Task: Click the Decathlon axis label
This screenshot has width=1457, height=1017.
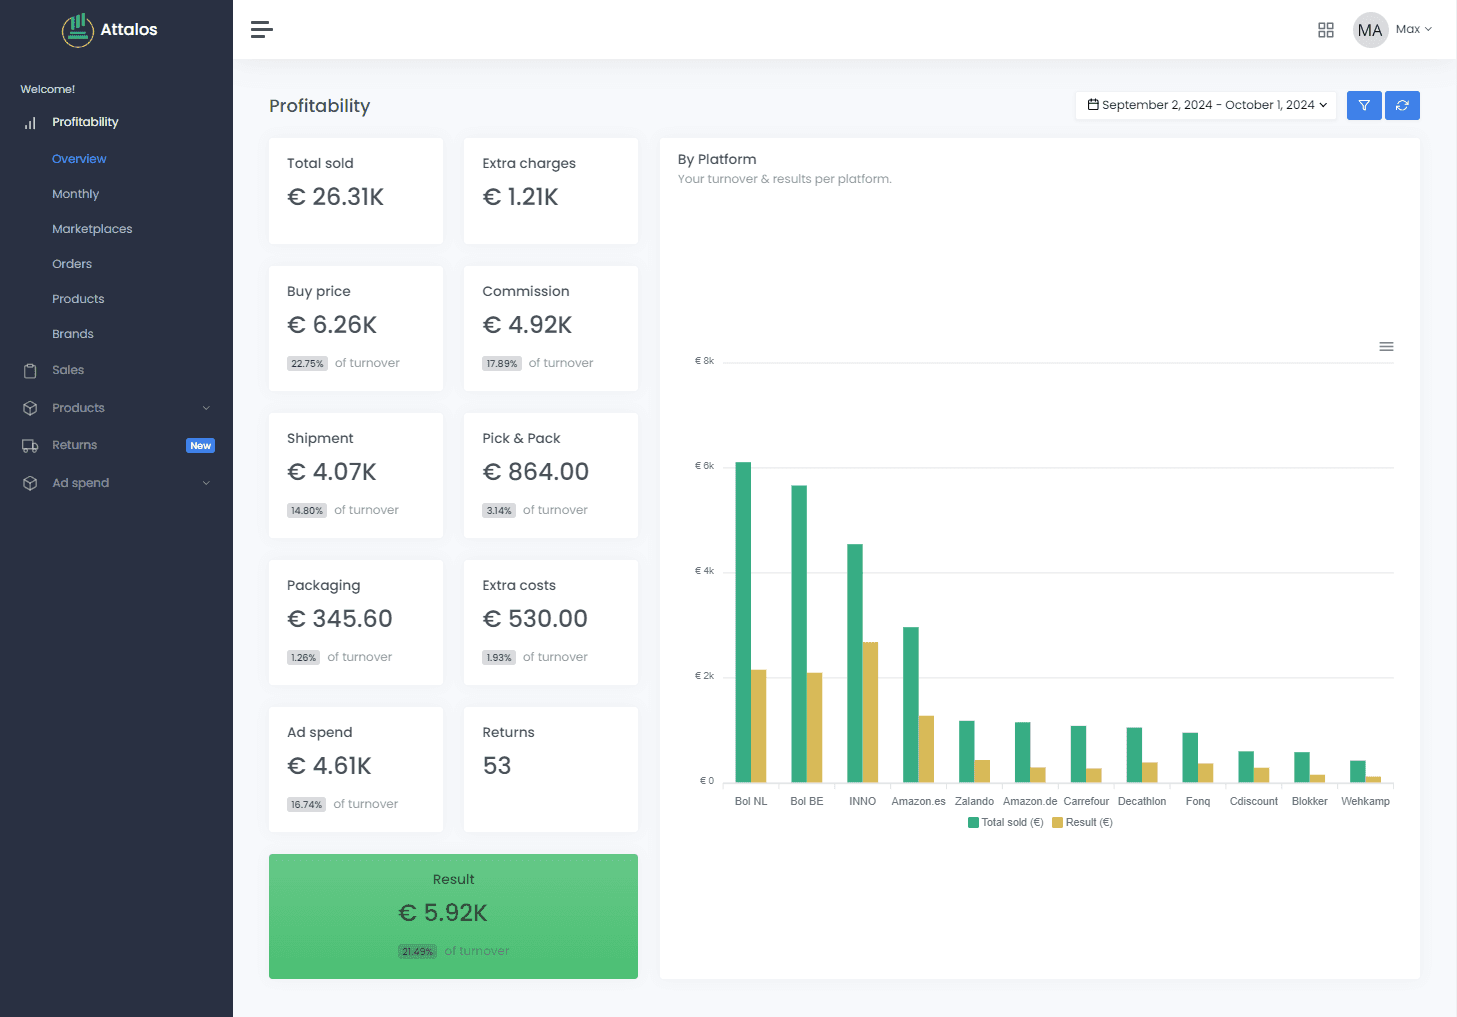Action: click(1142, 801)
